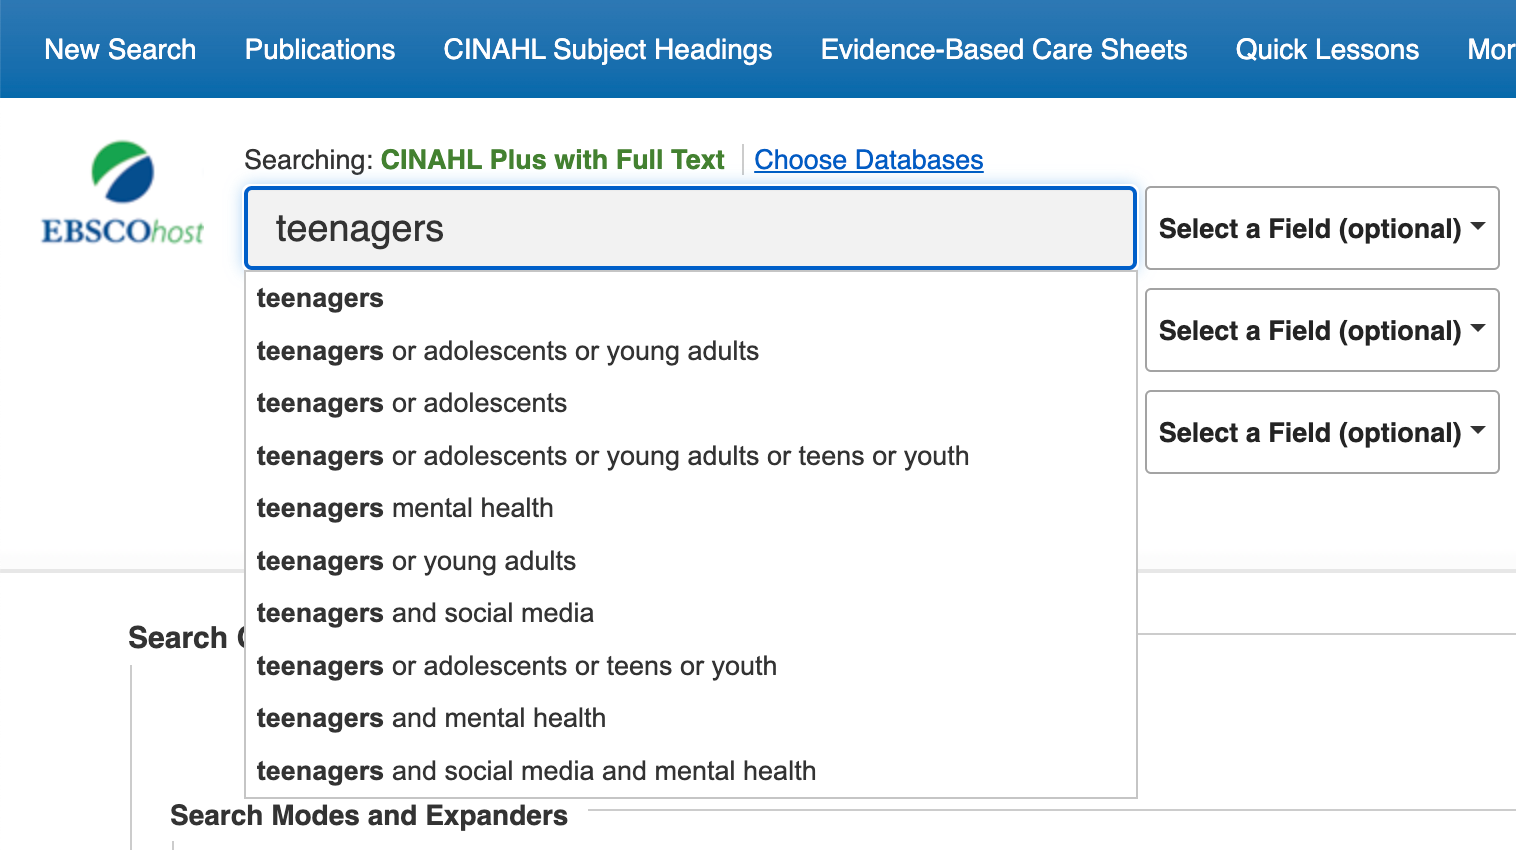Select 'teenagers and social media' suggestion
This screenshot has width=1516, height=850.
pos(690,613)
